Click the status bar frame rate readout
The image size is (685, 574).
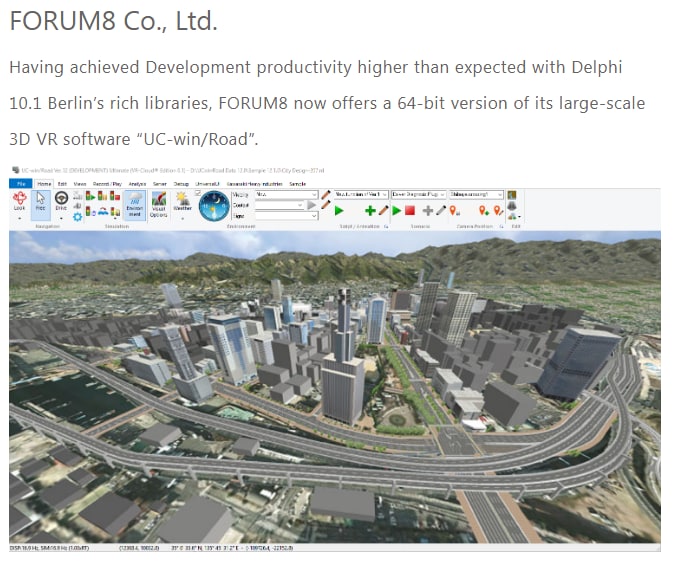[49, 547]
